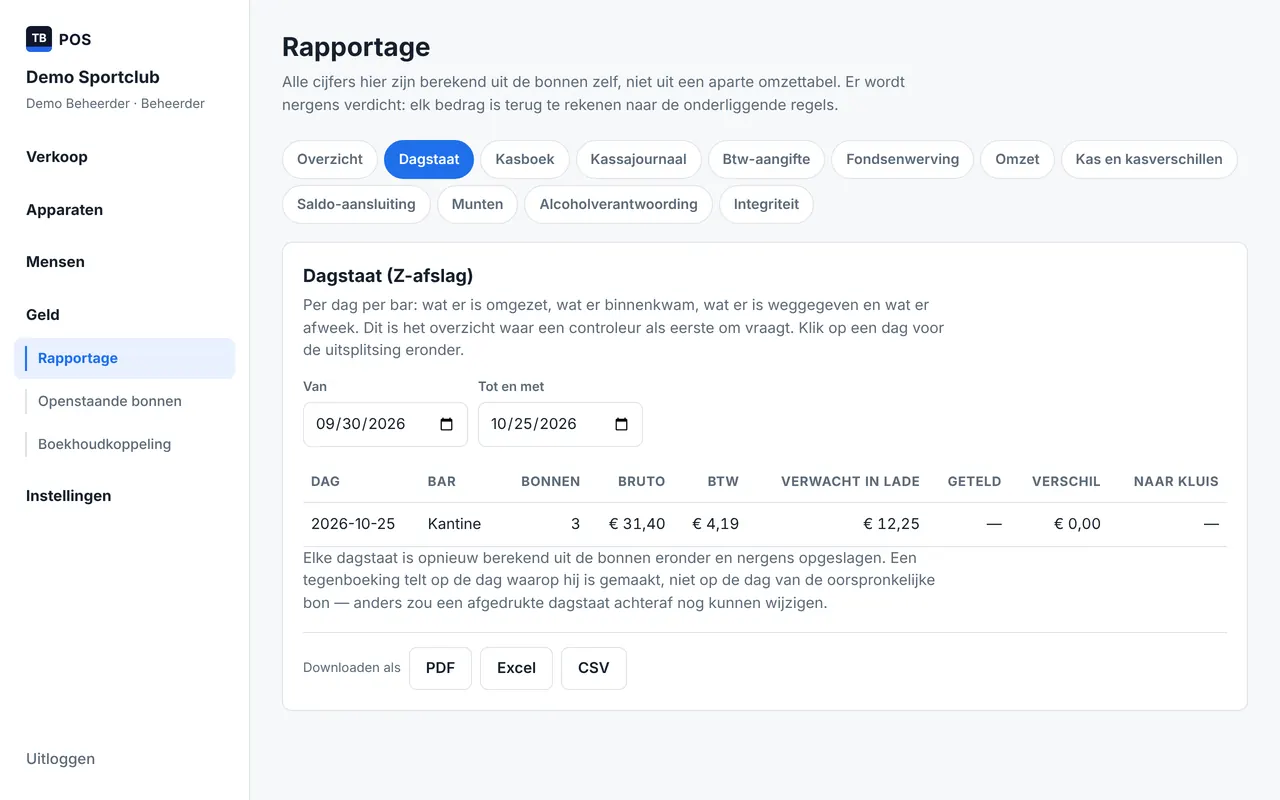Switch to the Munten tab
The image size is (1280, 800).
click(x=477, y=204)
